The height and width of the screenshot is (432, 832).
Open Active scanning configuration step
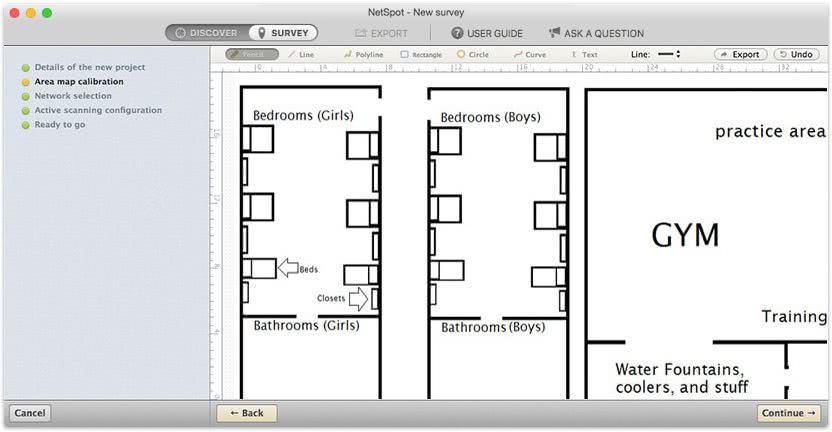pos(98,110)
